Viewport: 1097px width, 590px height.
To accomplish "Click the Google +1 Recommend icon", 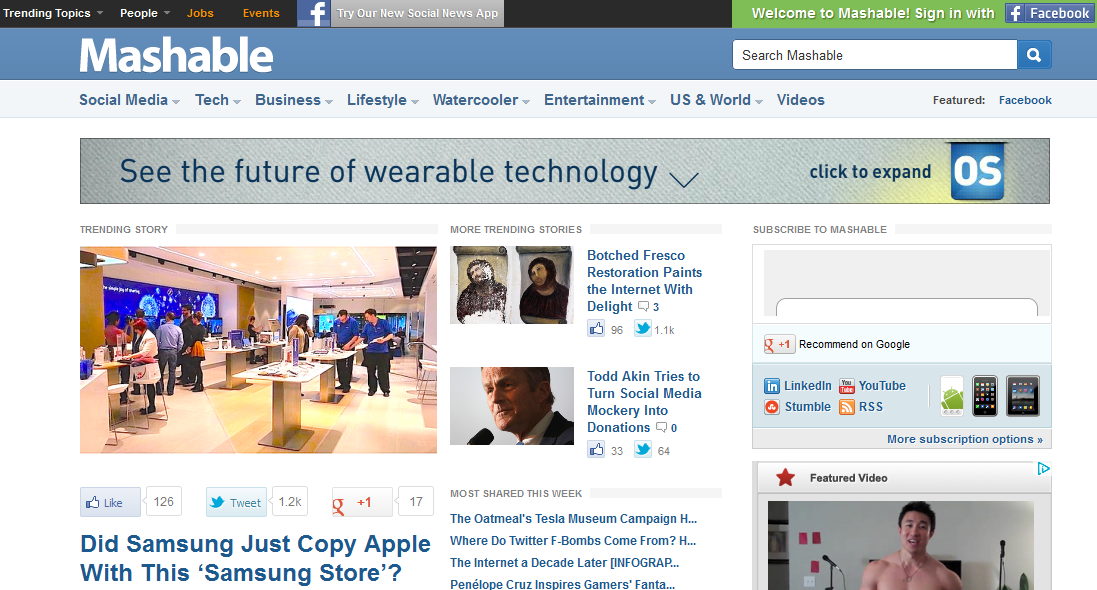I will click(x=779, y=344).
